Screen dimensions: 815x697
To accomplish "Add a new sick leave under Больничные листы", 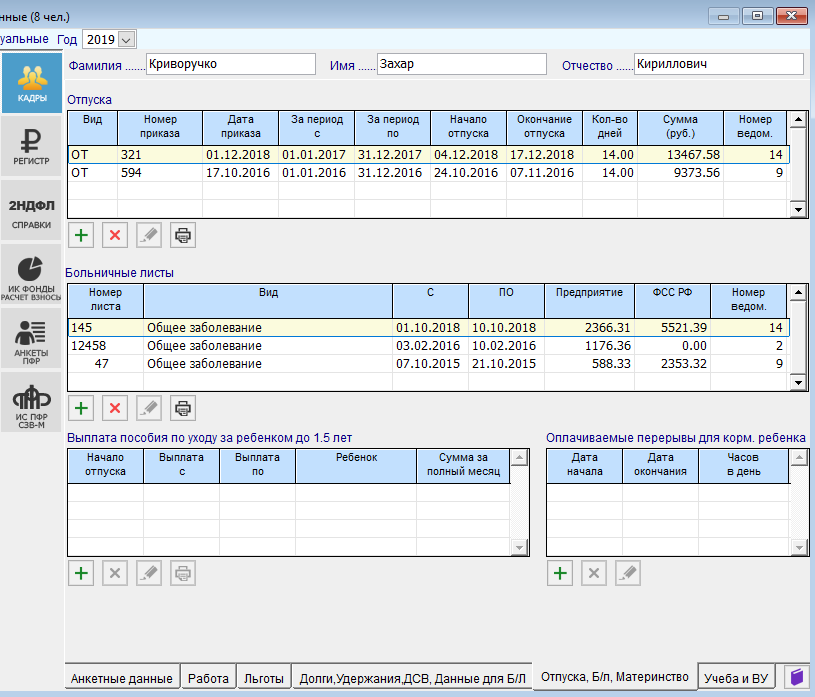I will point(81,408).
